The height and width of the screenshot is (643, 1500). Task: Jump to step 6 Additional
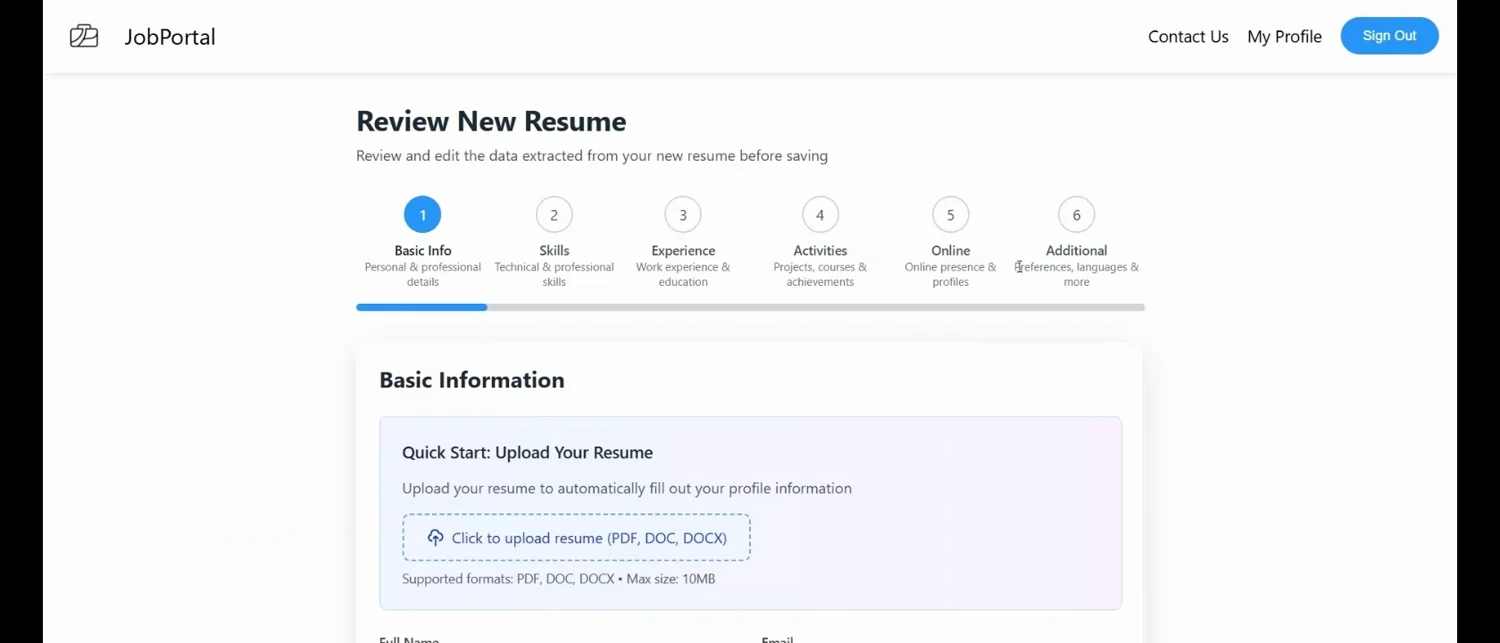pyautogui.click(x=1076, y=215)
